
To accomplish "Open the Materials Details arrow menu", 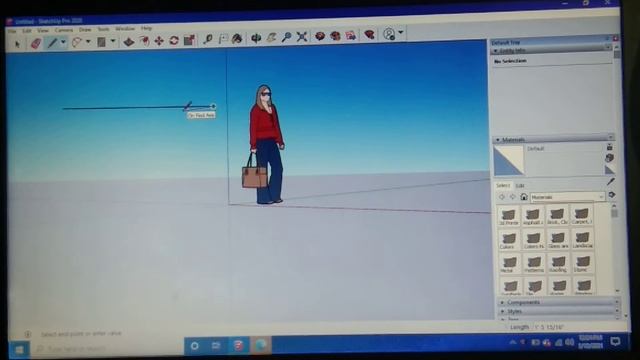I will [x=612, y=195].
